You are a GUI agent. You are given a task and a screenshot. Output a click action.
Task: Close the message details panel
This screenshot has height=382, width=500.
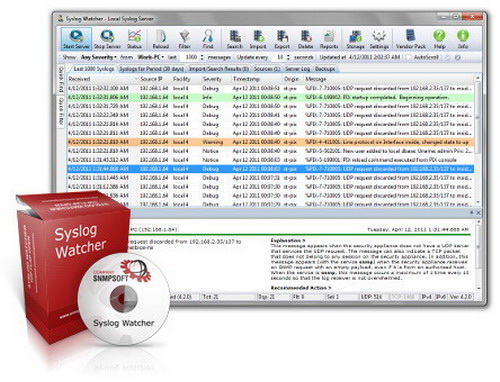(478, 213)
